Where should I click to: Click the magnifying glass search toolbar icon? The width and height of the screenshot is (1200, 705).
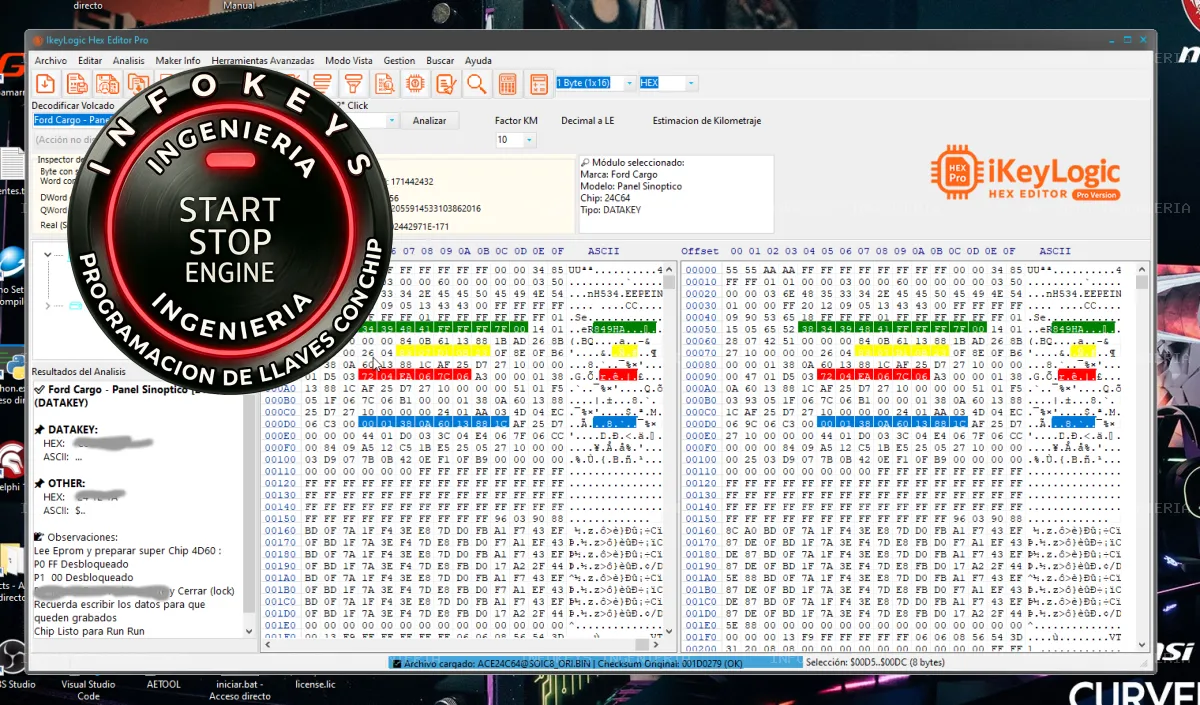tap(476, 84)
